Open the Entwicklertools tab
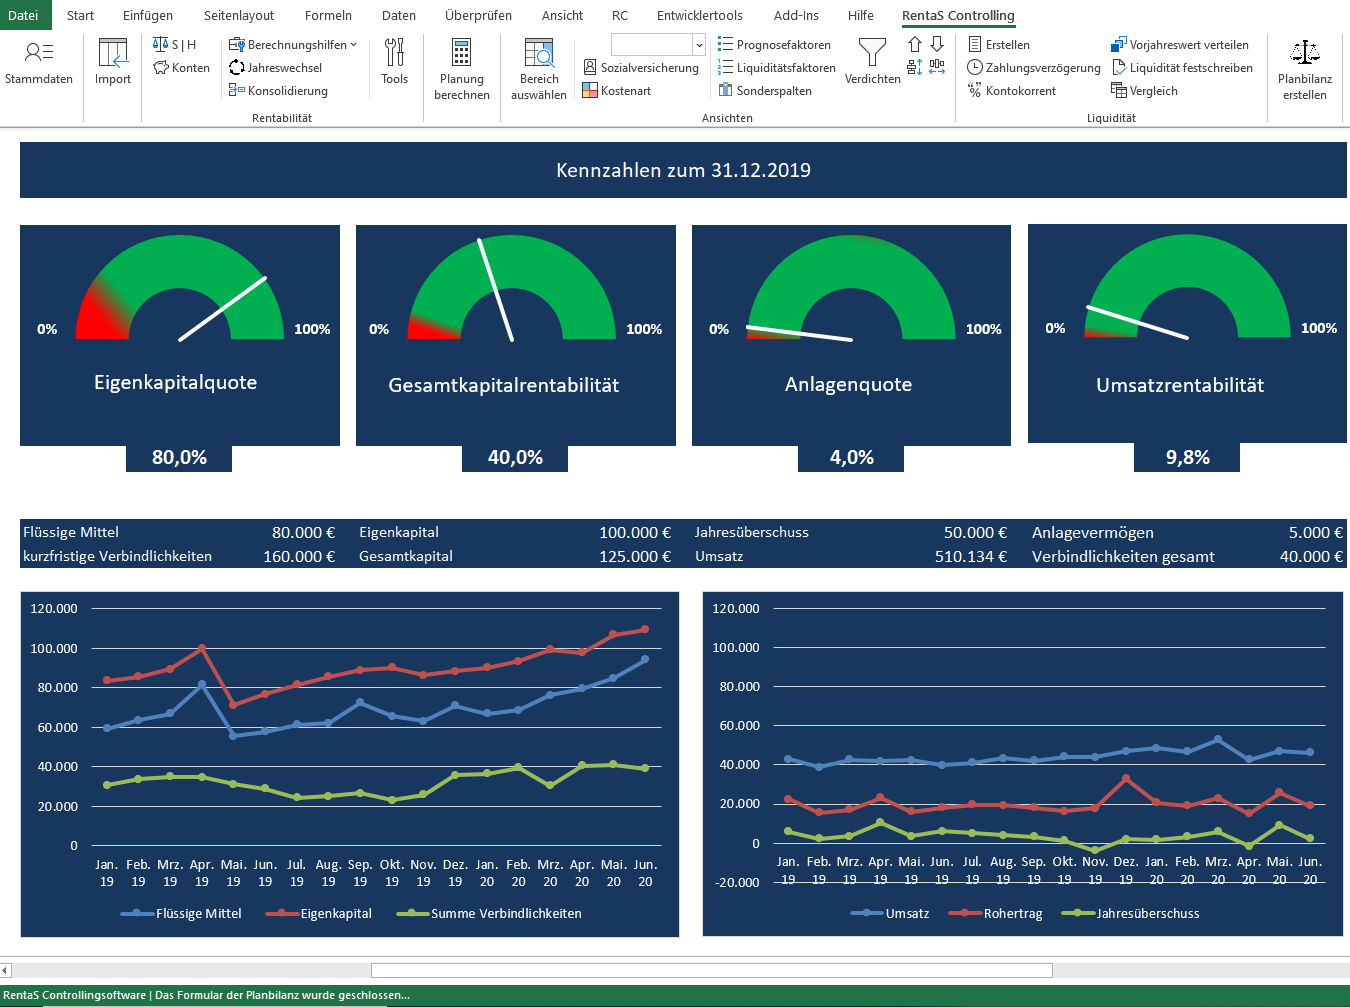 (700, 15)
